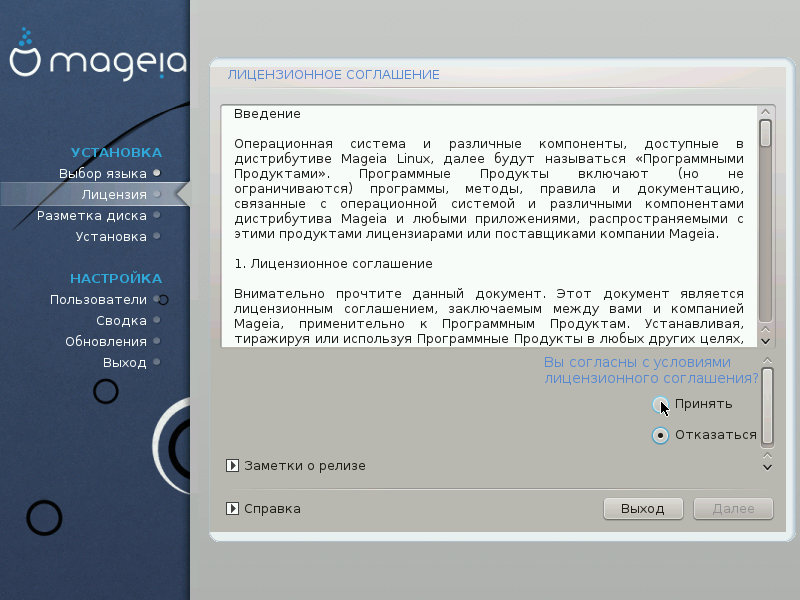Click license text scrollbar up arrow

click(765, 112)
